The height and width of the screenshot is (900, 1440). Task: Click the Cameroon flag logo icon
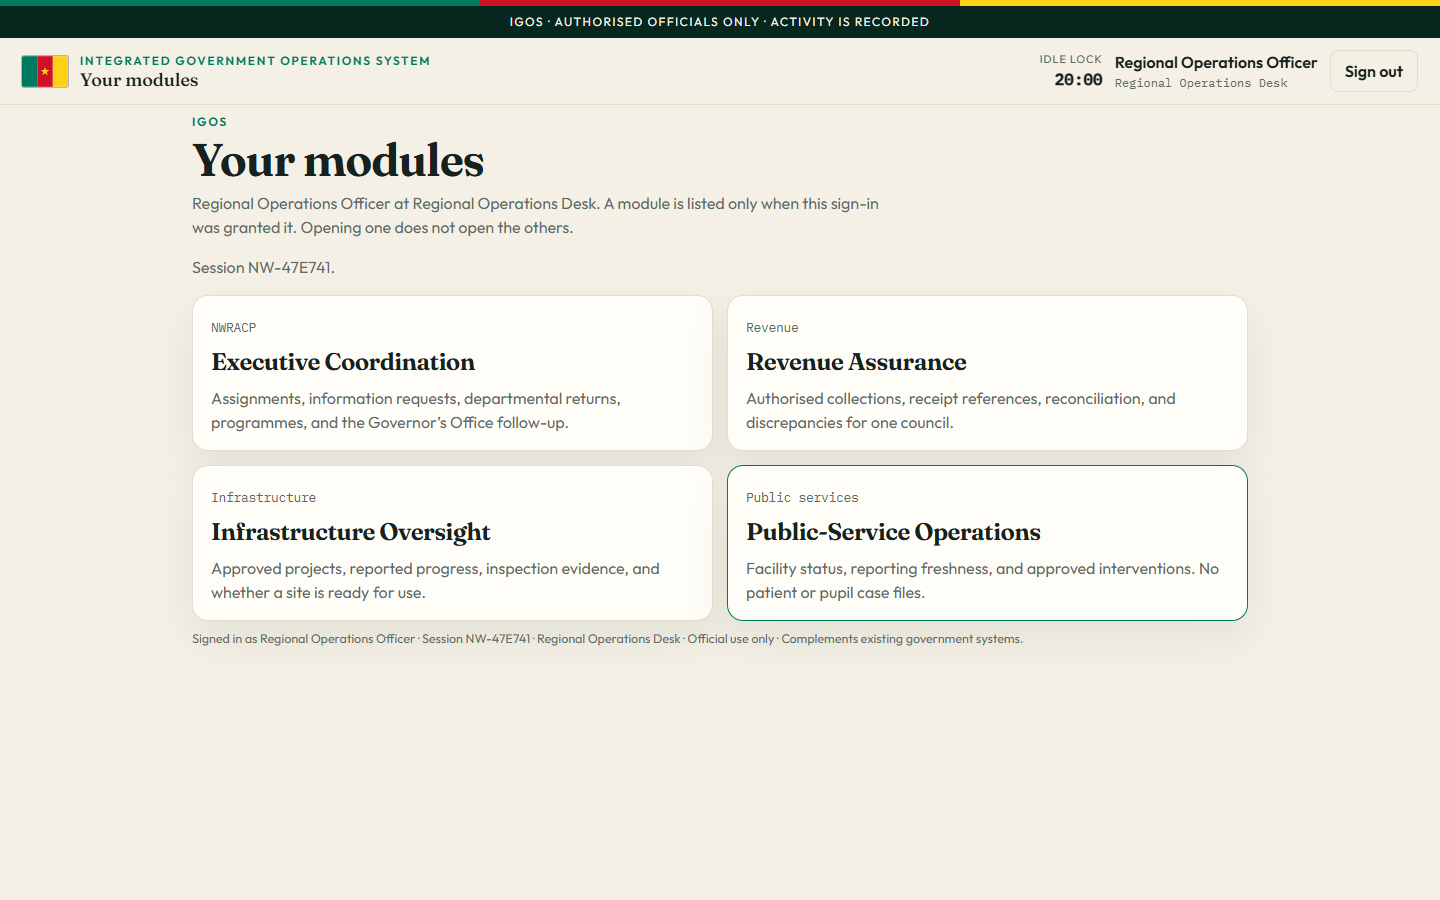tap(45, 71)
